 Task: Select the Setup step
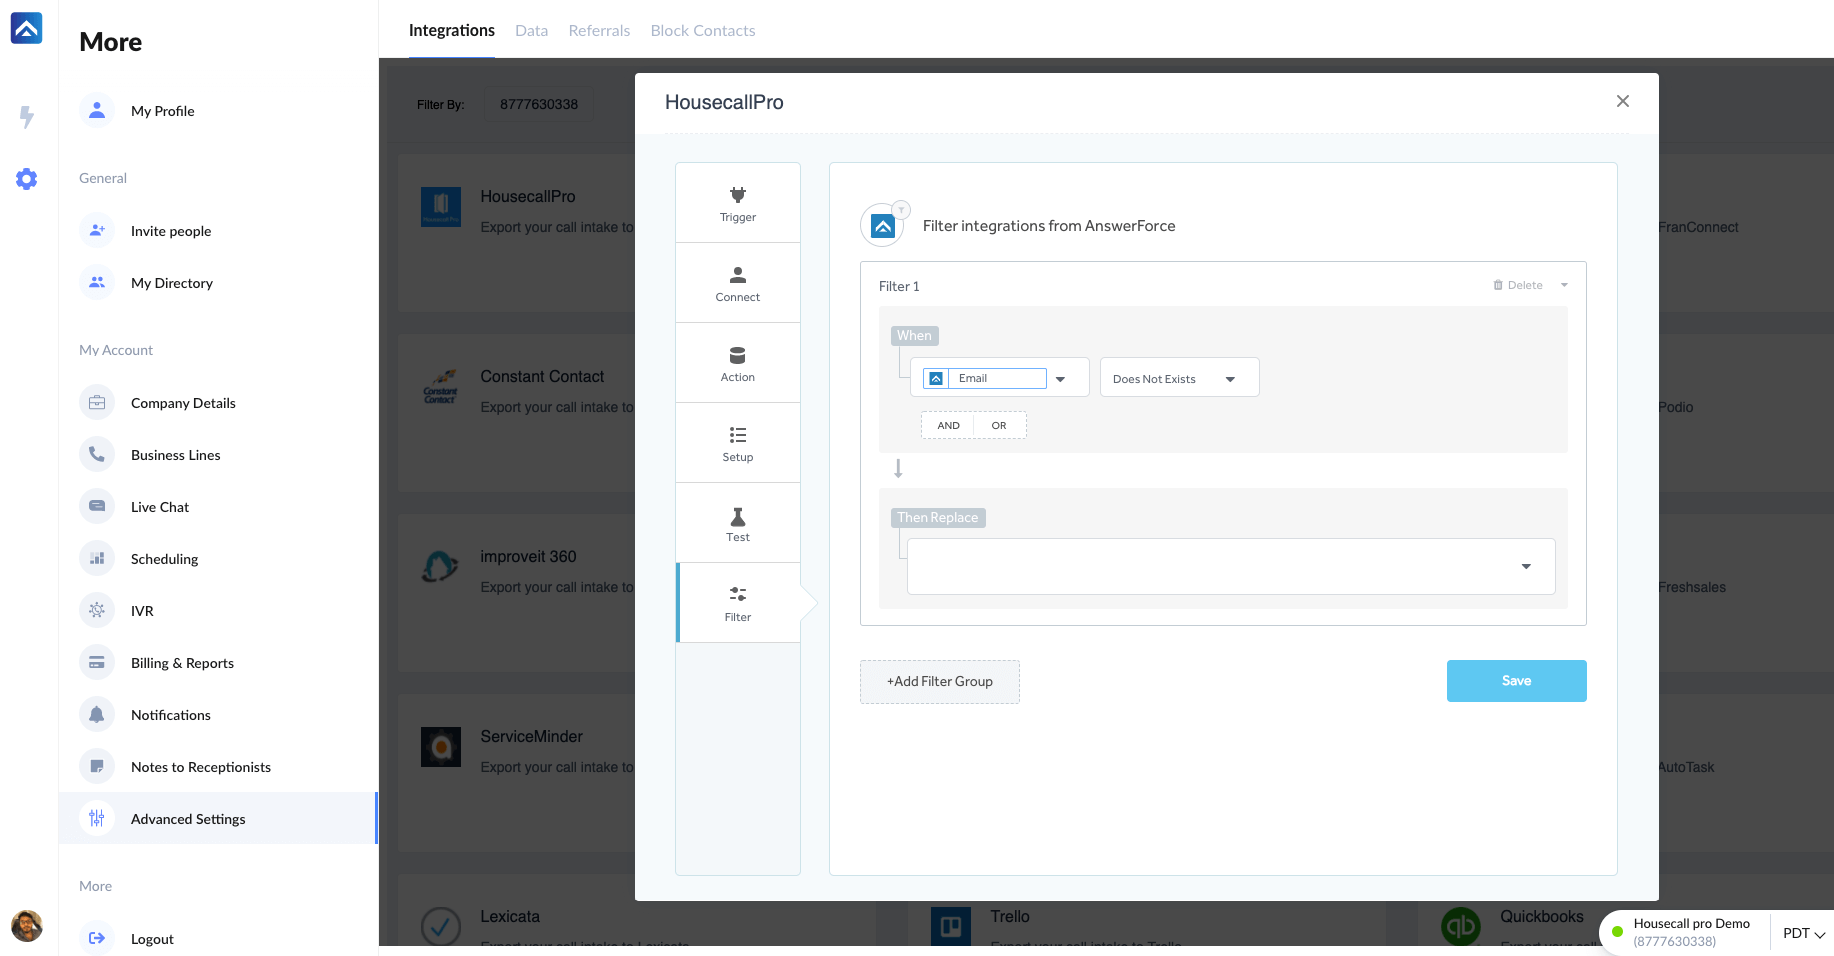738,443
